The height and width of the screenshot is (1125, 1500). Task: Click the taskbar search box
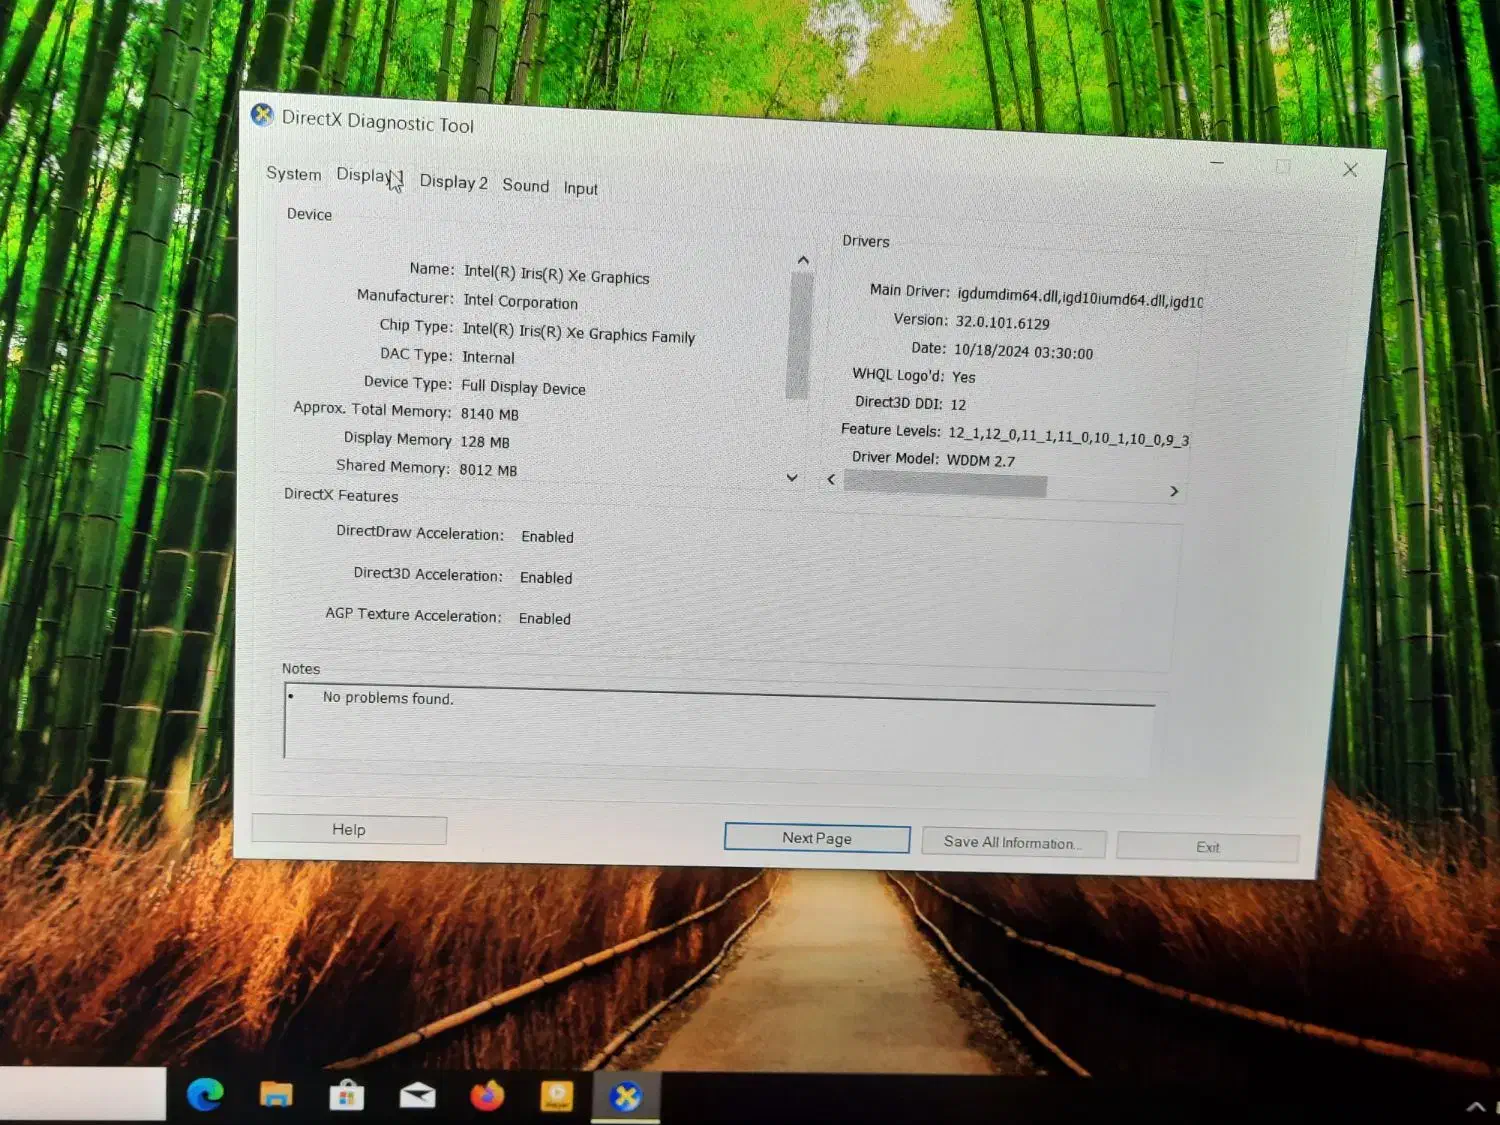coord(82,1093)
